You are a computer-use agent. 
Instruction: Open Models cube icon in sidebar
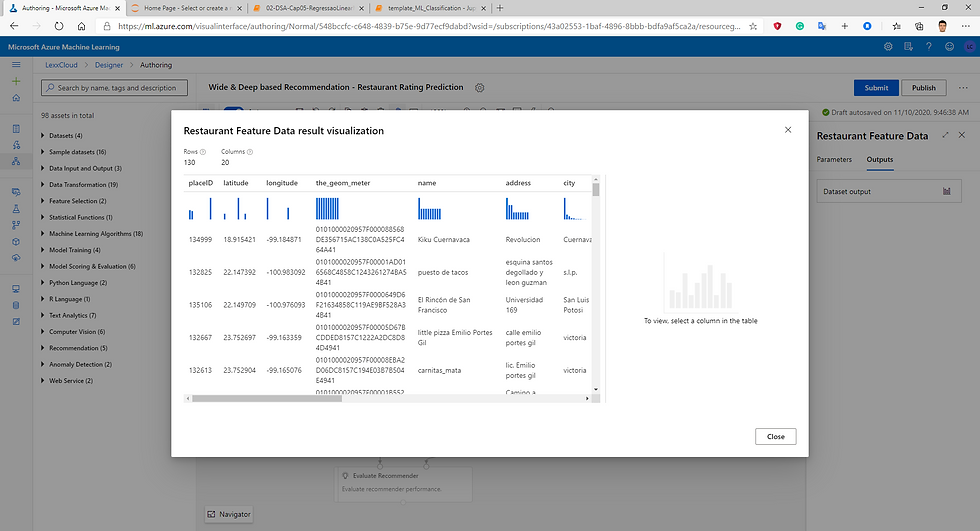tap(16, 242)
